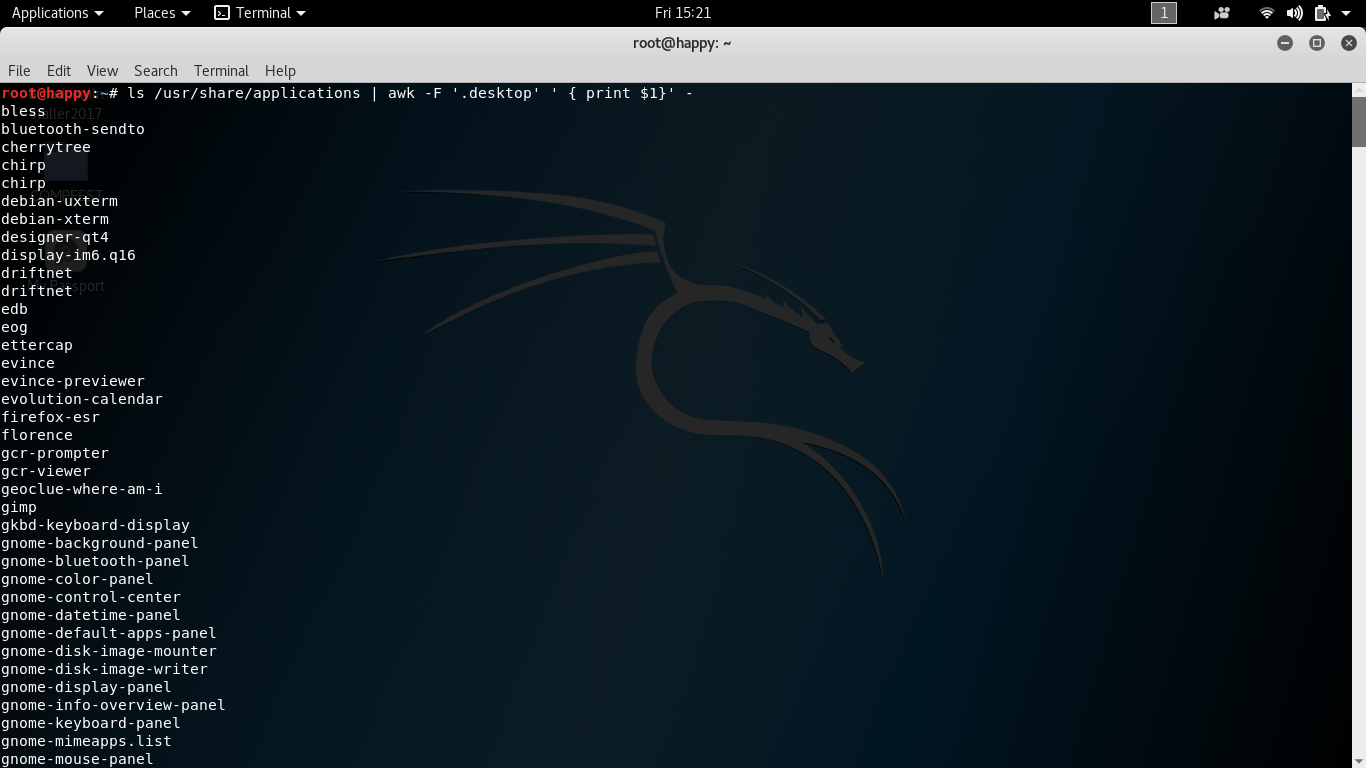The height and width of the screenshot is (768, 1366).
Task: Click the 'gnome-mimeapps.list' line
Action: (86, 741)
